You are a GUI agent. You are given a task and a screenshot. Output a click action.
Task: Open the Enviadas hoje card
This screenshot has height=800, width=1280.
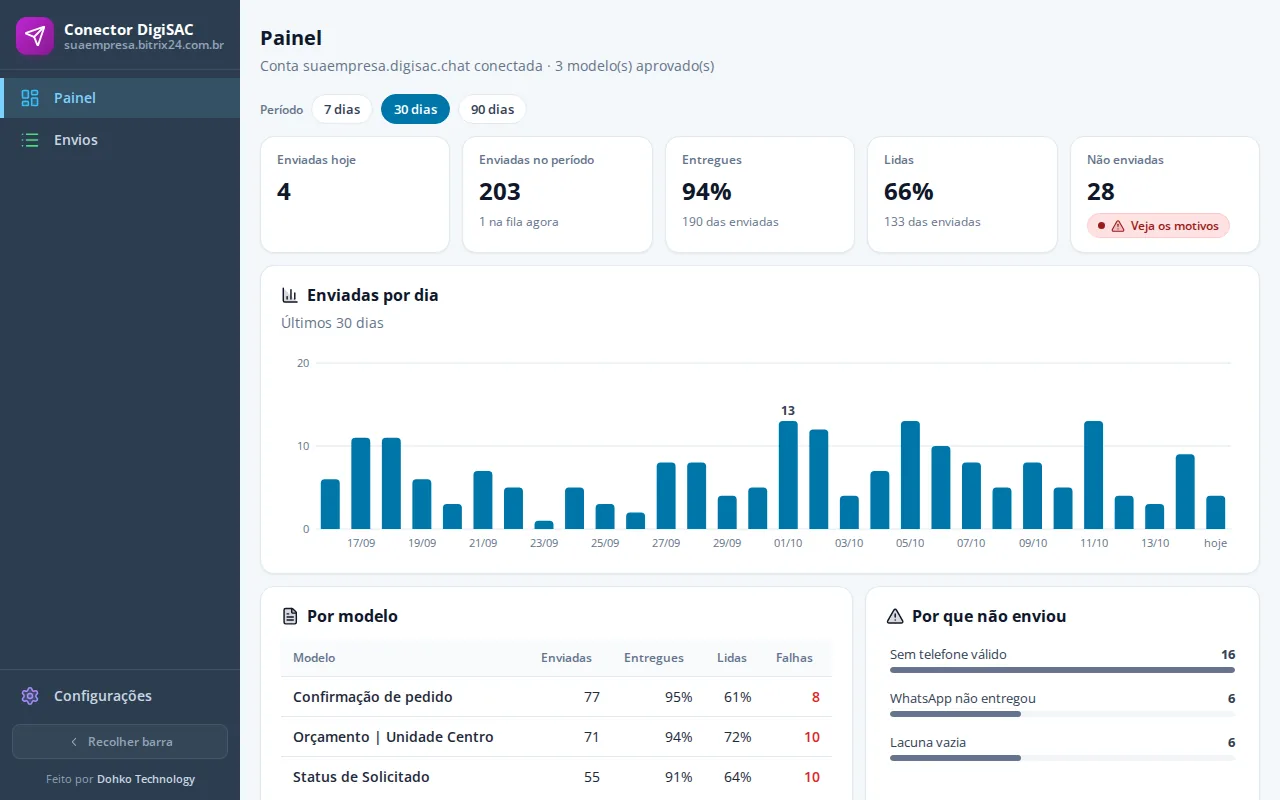pos(355,194)
